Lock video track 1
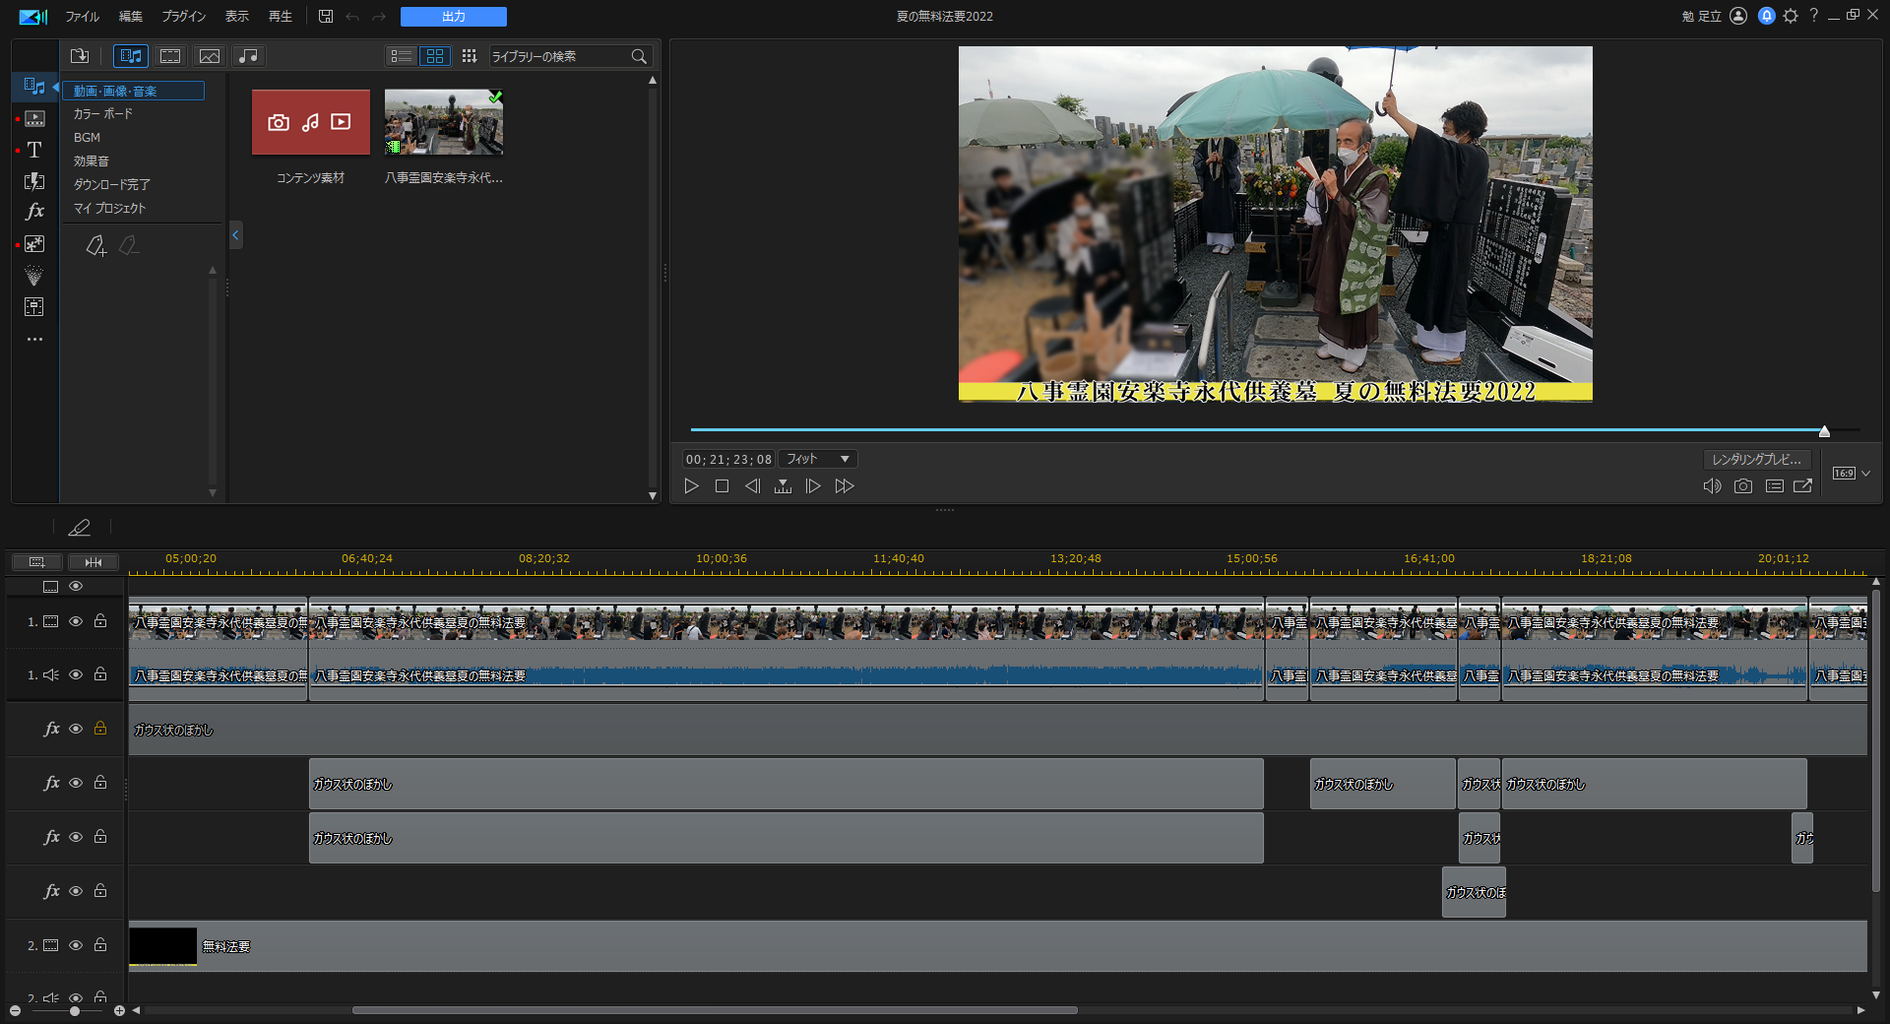Viewport: 1890px width, 1024px height. [100, 622]
